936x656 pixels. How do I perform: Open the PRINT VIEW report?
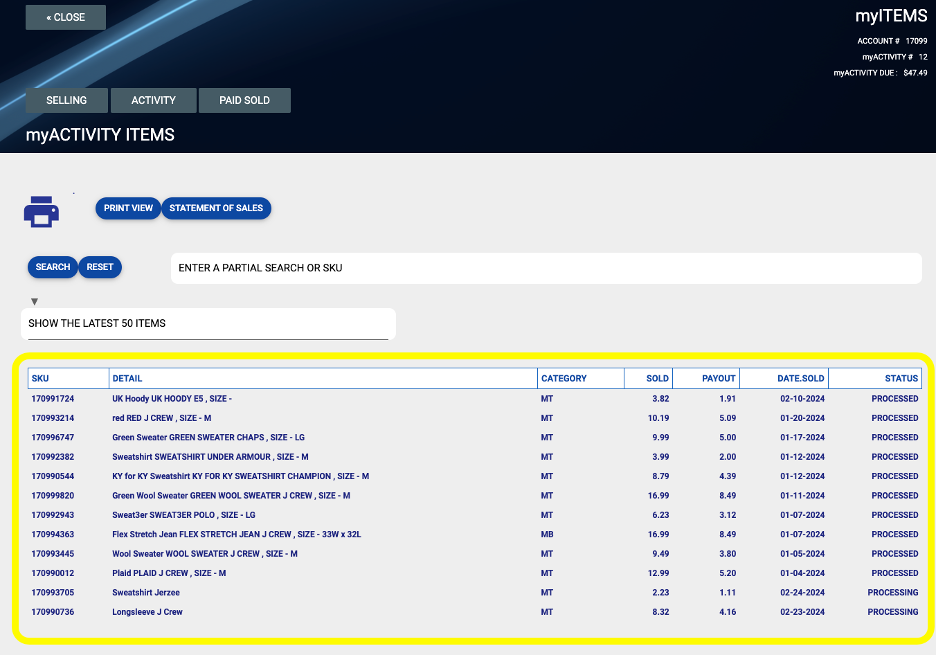[x=128, y=208]
